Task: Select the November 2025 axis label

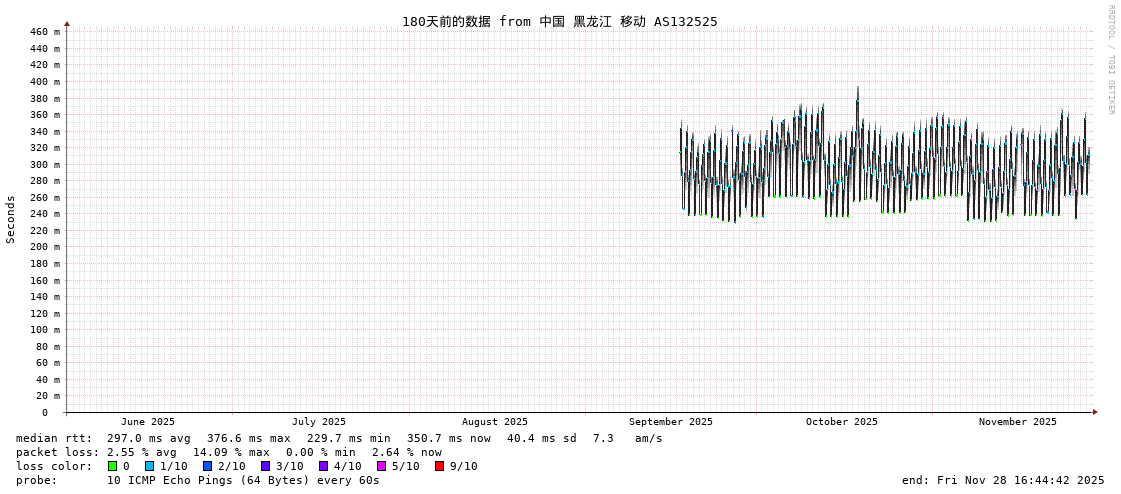Action: pyautogui.click(x=1017, y=422)
